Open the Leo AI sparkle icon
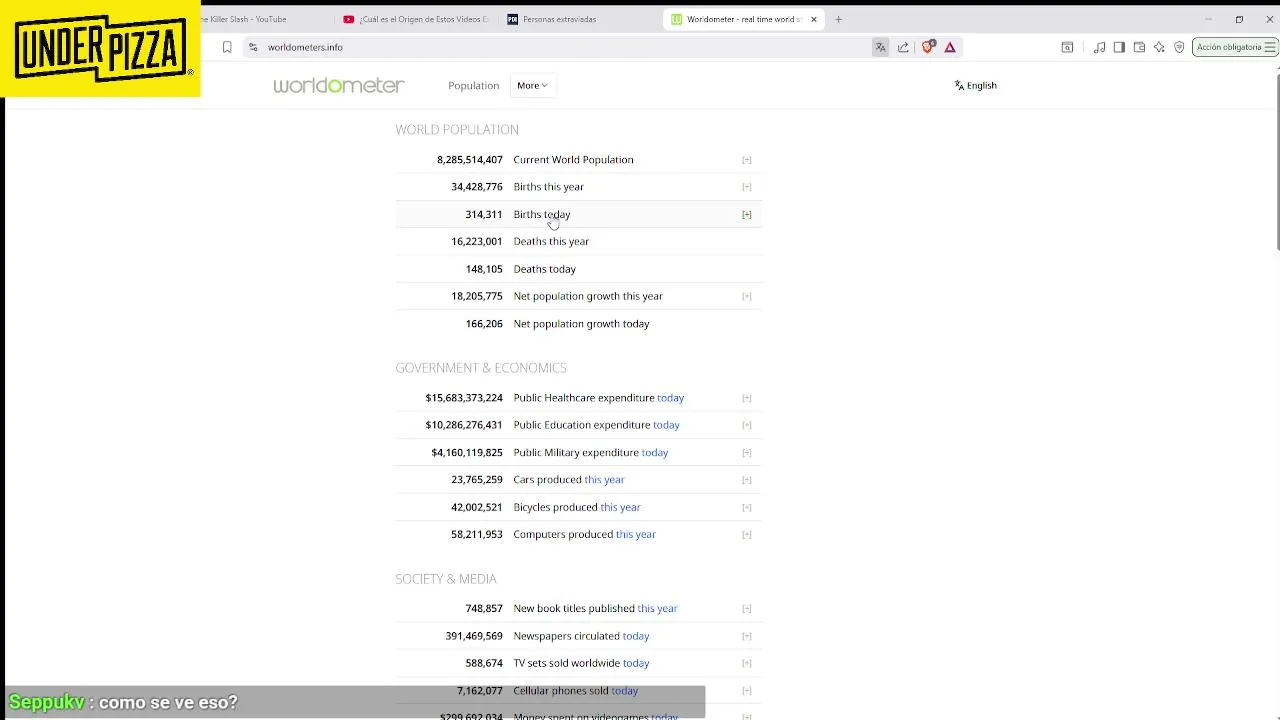 (x=1159, y=47)
